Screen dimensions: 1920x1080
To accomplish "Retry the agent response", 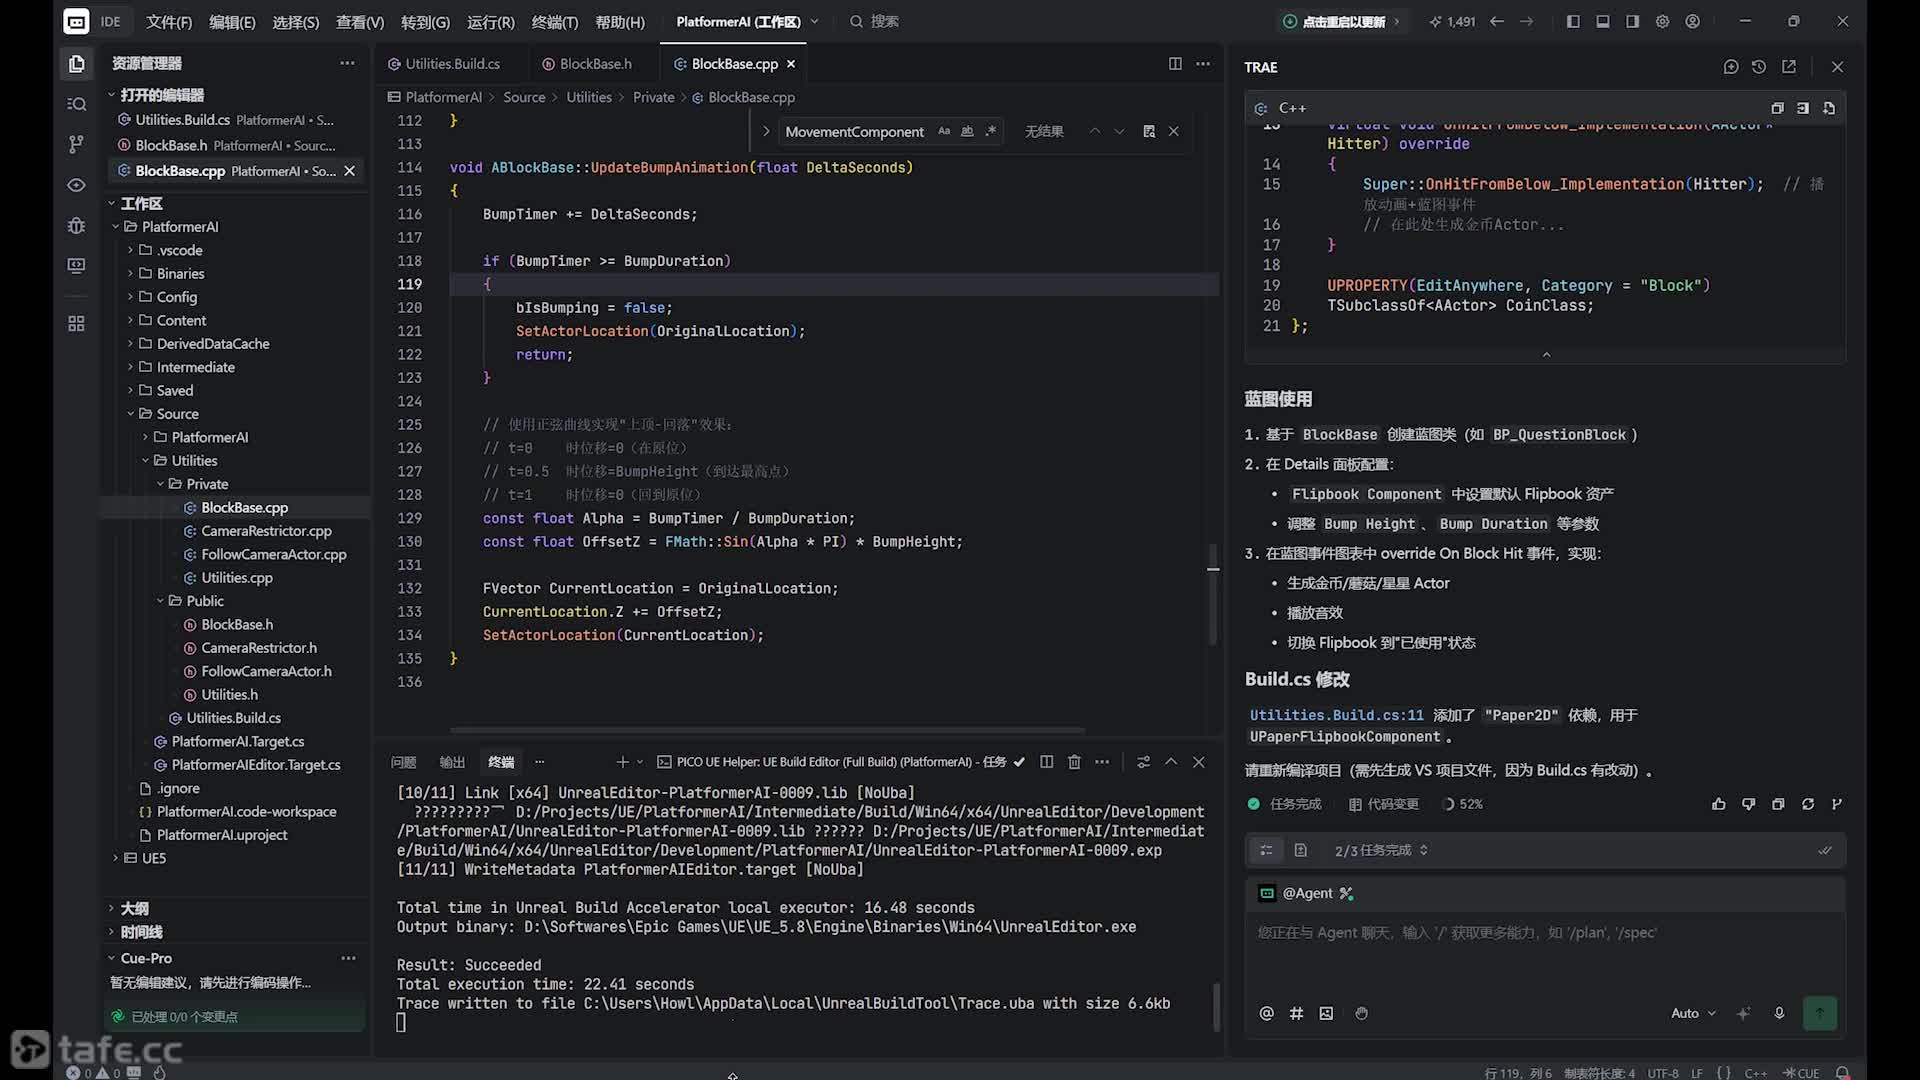I will [1808, 804].
